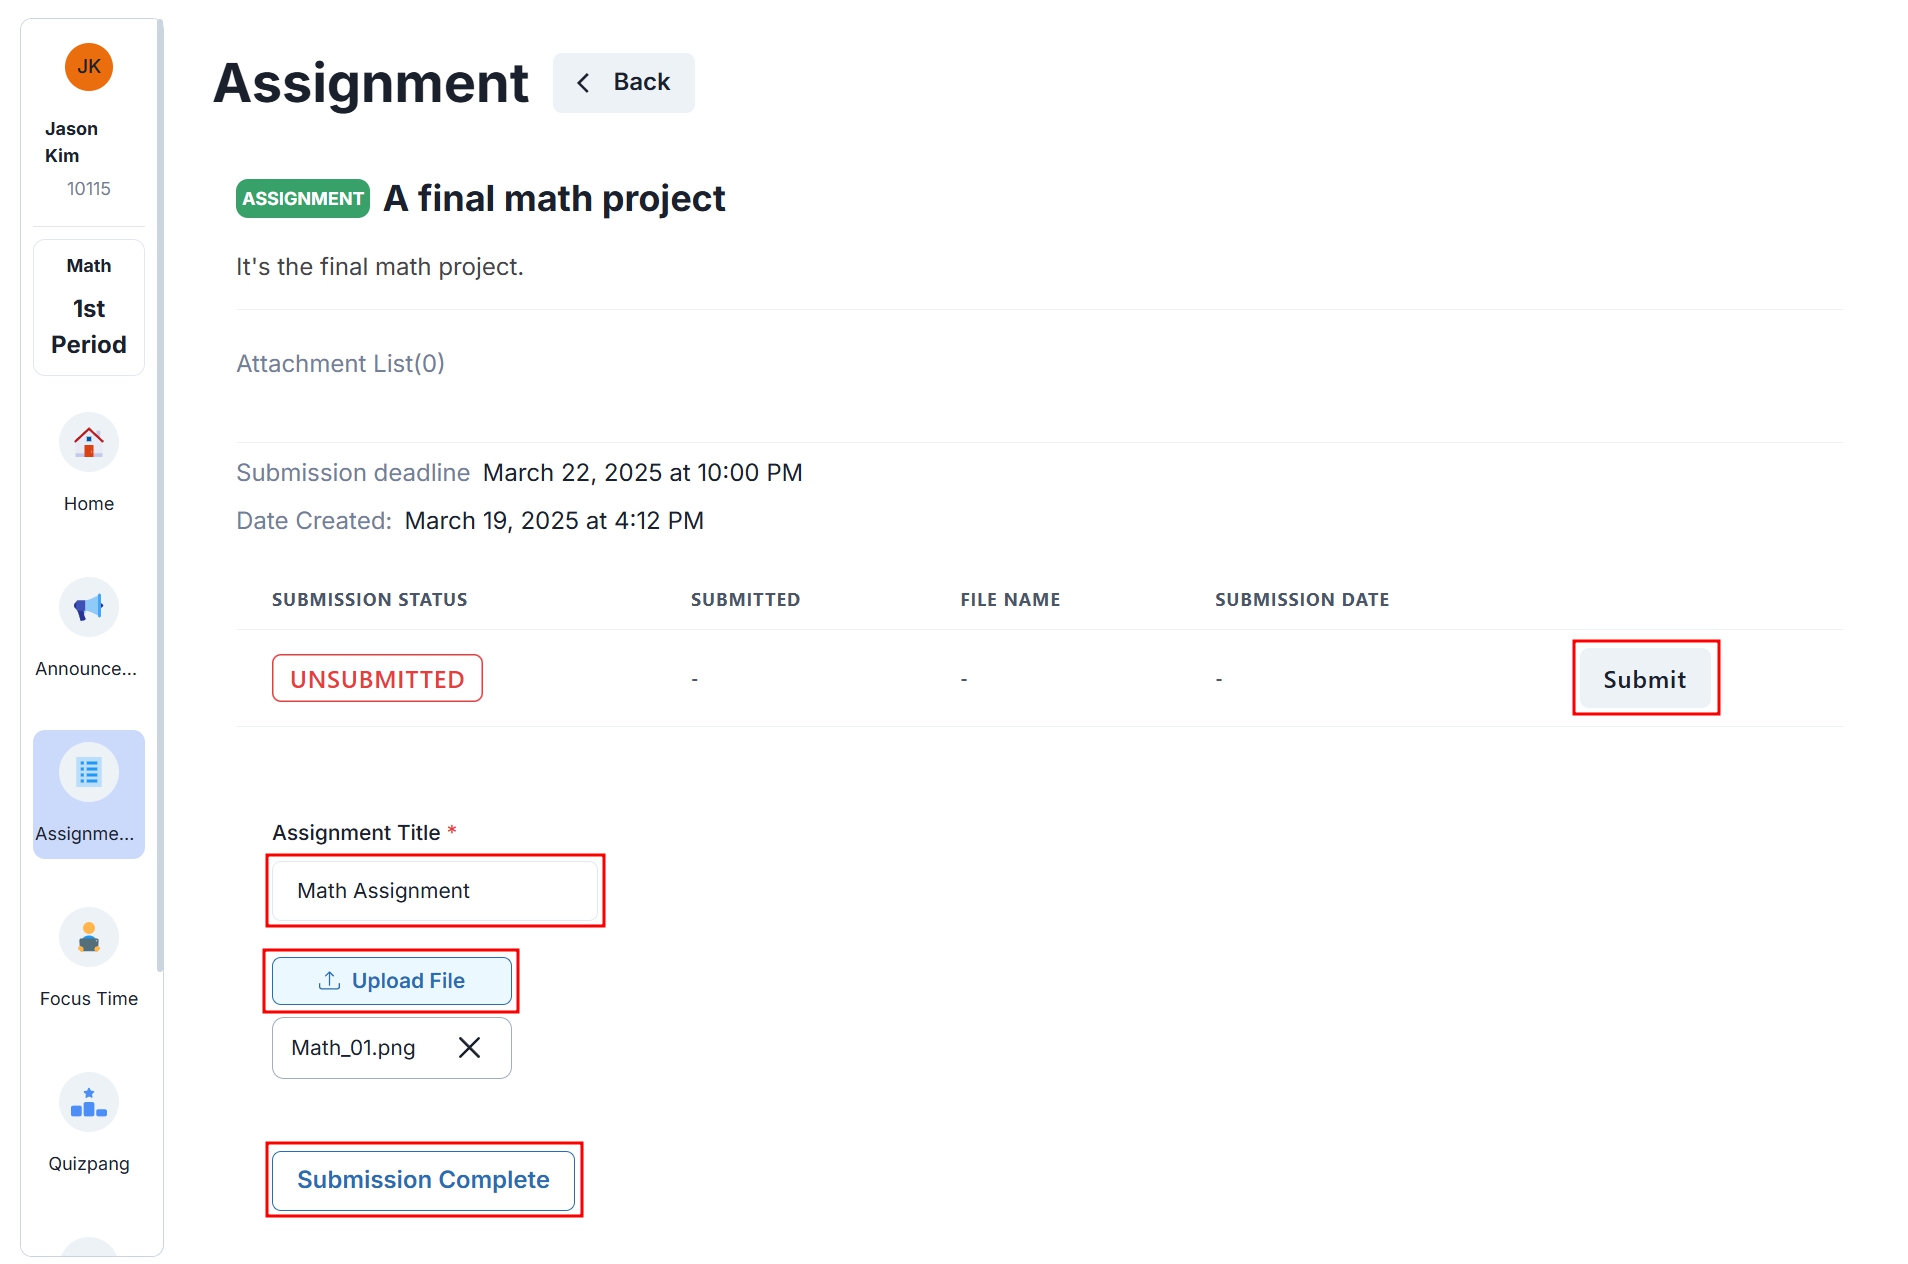This screenshot has width=1908, height=1264.
Task: Open the Announcements megaphone icon
Action: click(x=89, y=607)
